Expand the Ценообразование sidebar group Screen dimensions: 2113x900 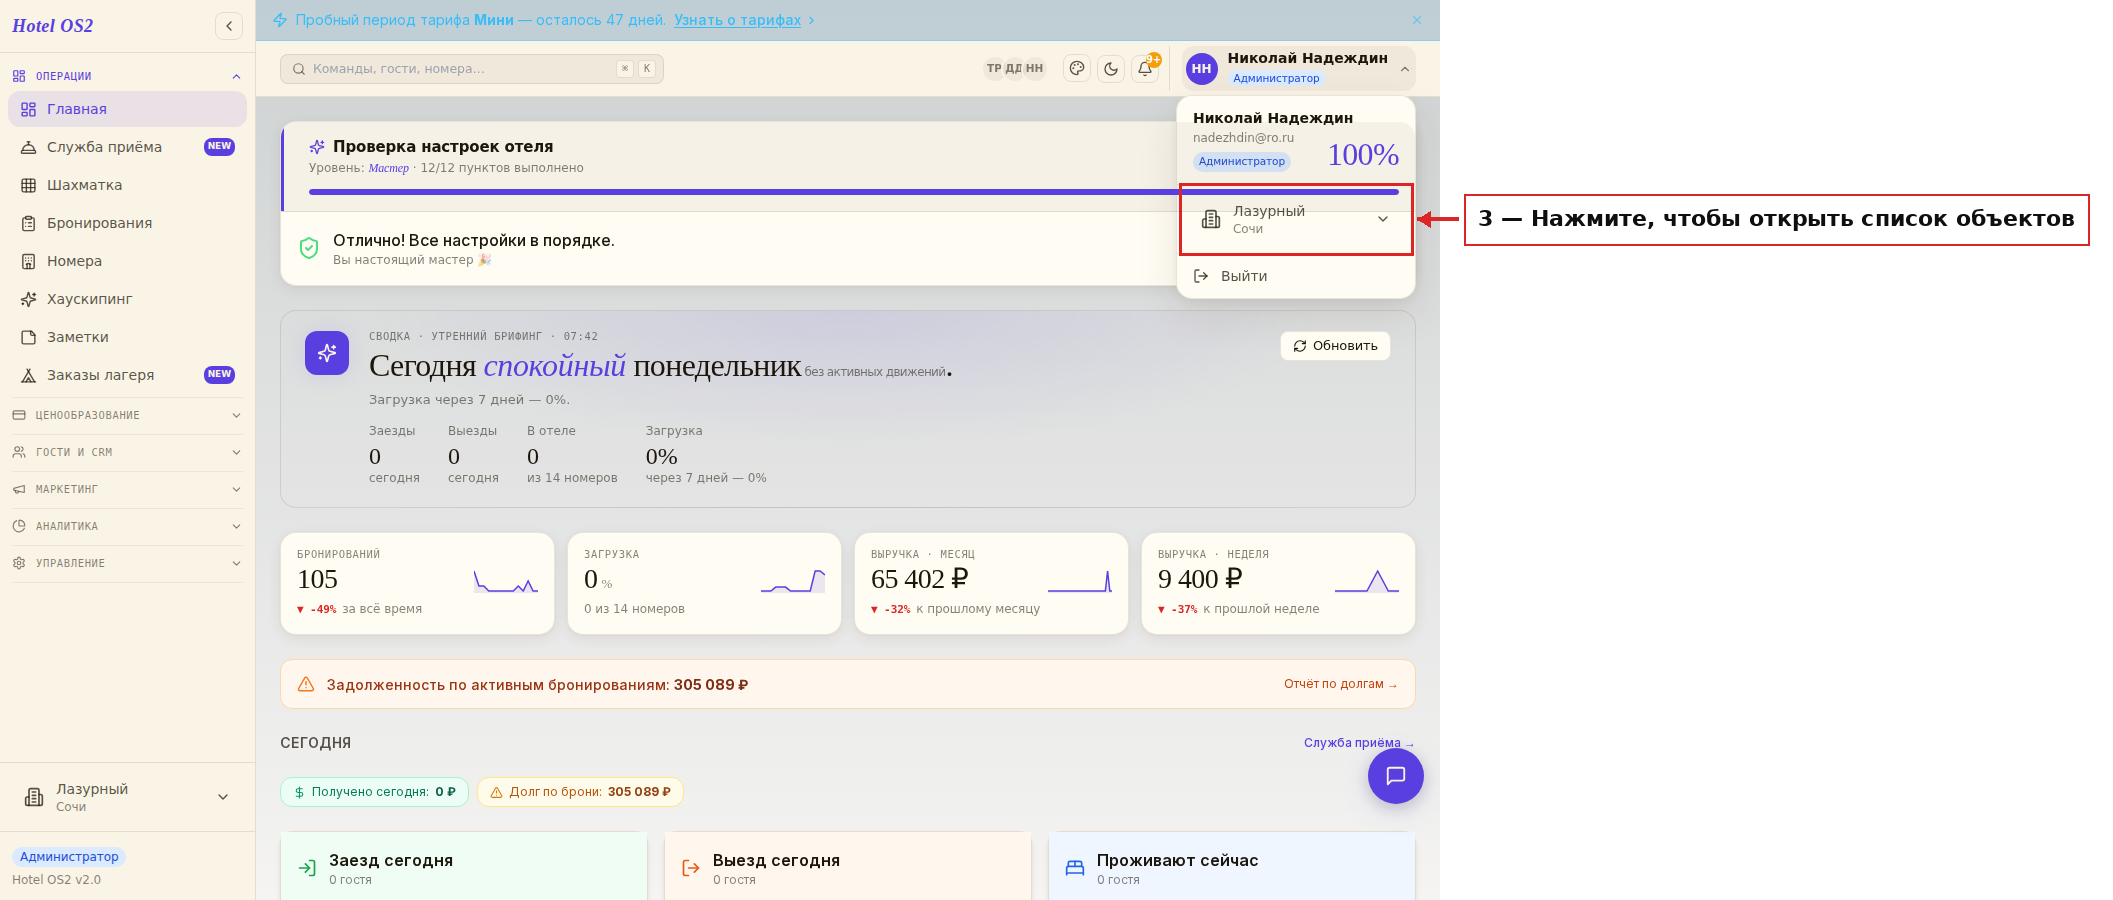[x=127, y=415]
